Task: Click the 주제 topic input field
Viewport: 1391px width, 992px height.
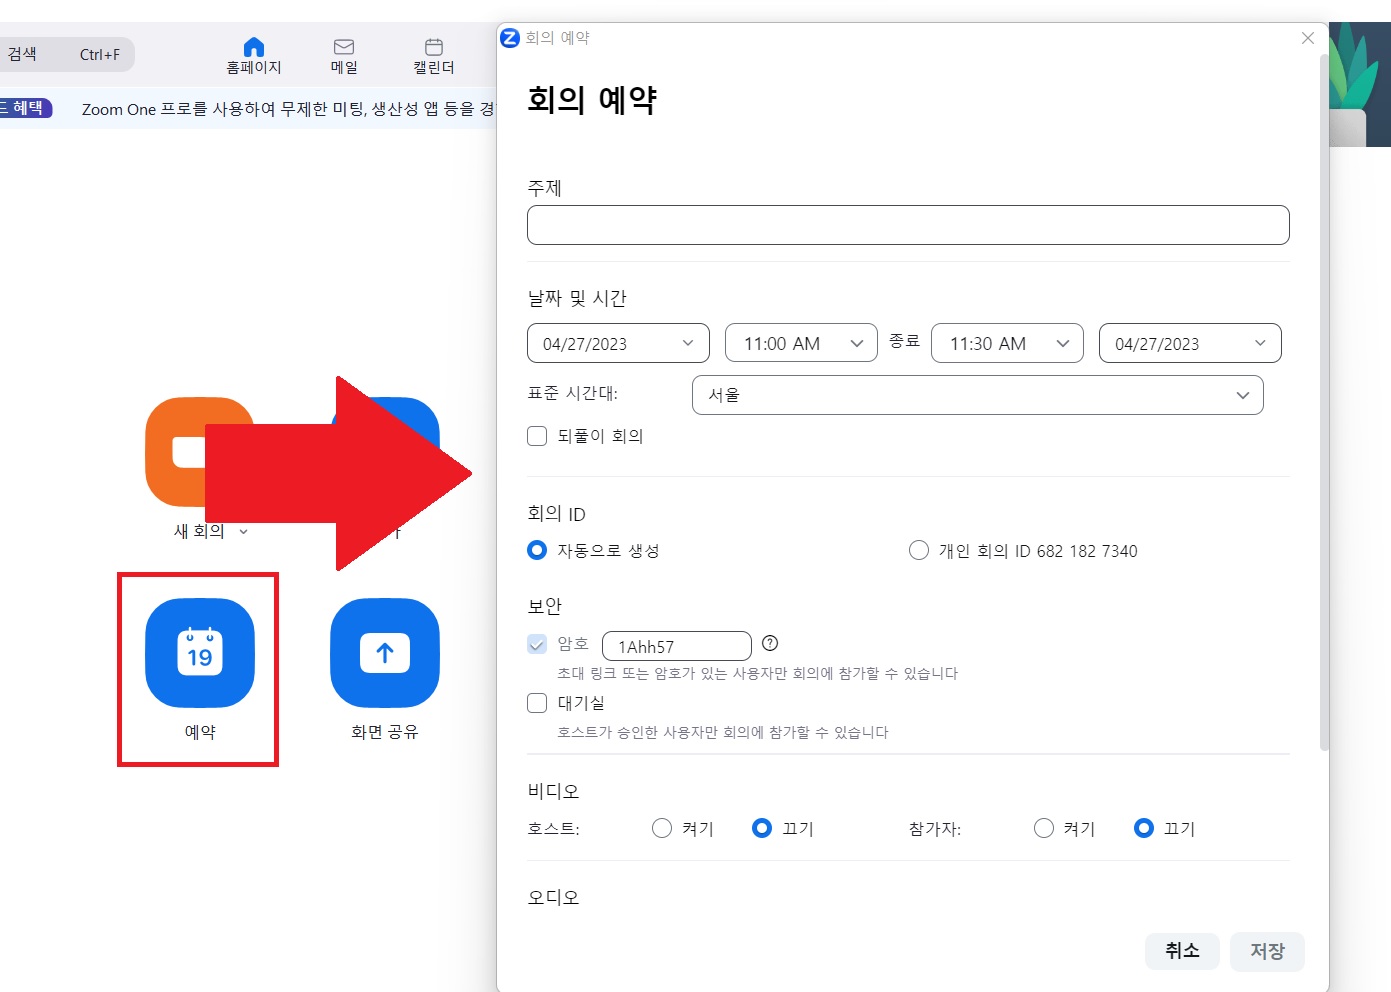Action: [x=907, y=225]
